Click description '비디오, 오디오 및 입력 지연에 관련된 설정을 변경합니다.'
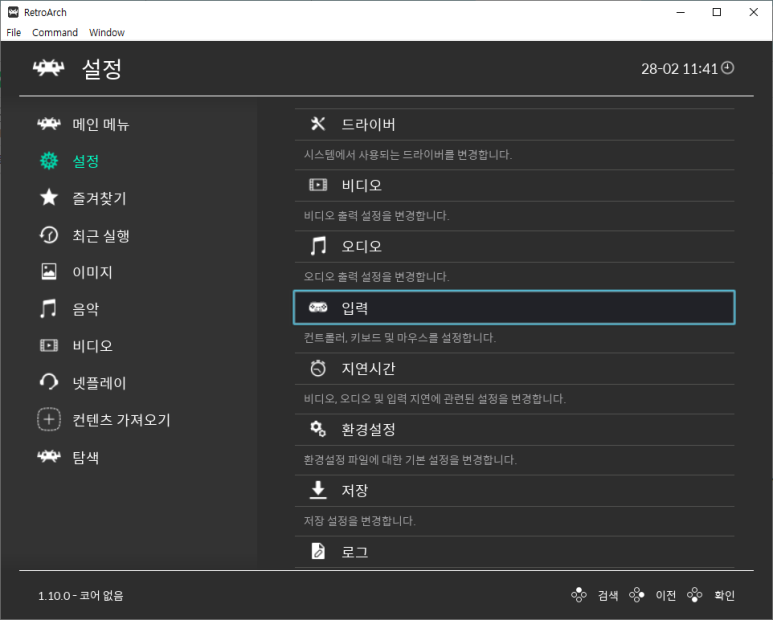773x620 pixels. pyautogui.click(x=434, y=399)
